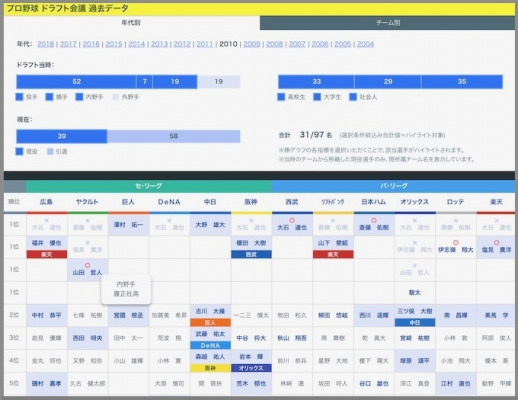Image resolution: width=518 pixels, height=400 pixels.
Task: Go to the 2016 draft year
Action: point(91,44)
